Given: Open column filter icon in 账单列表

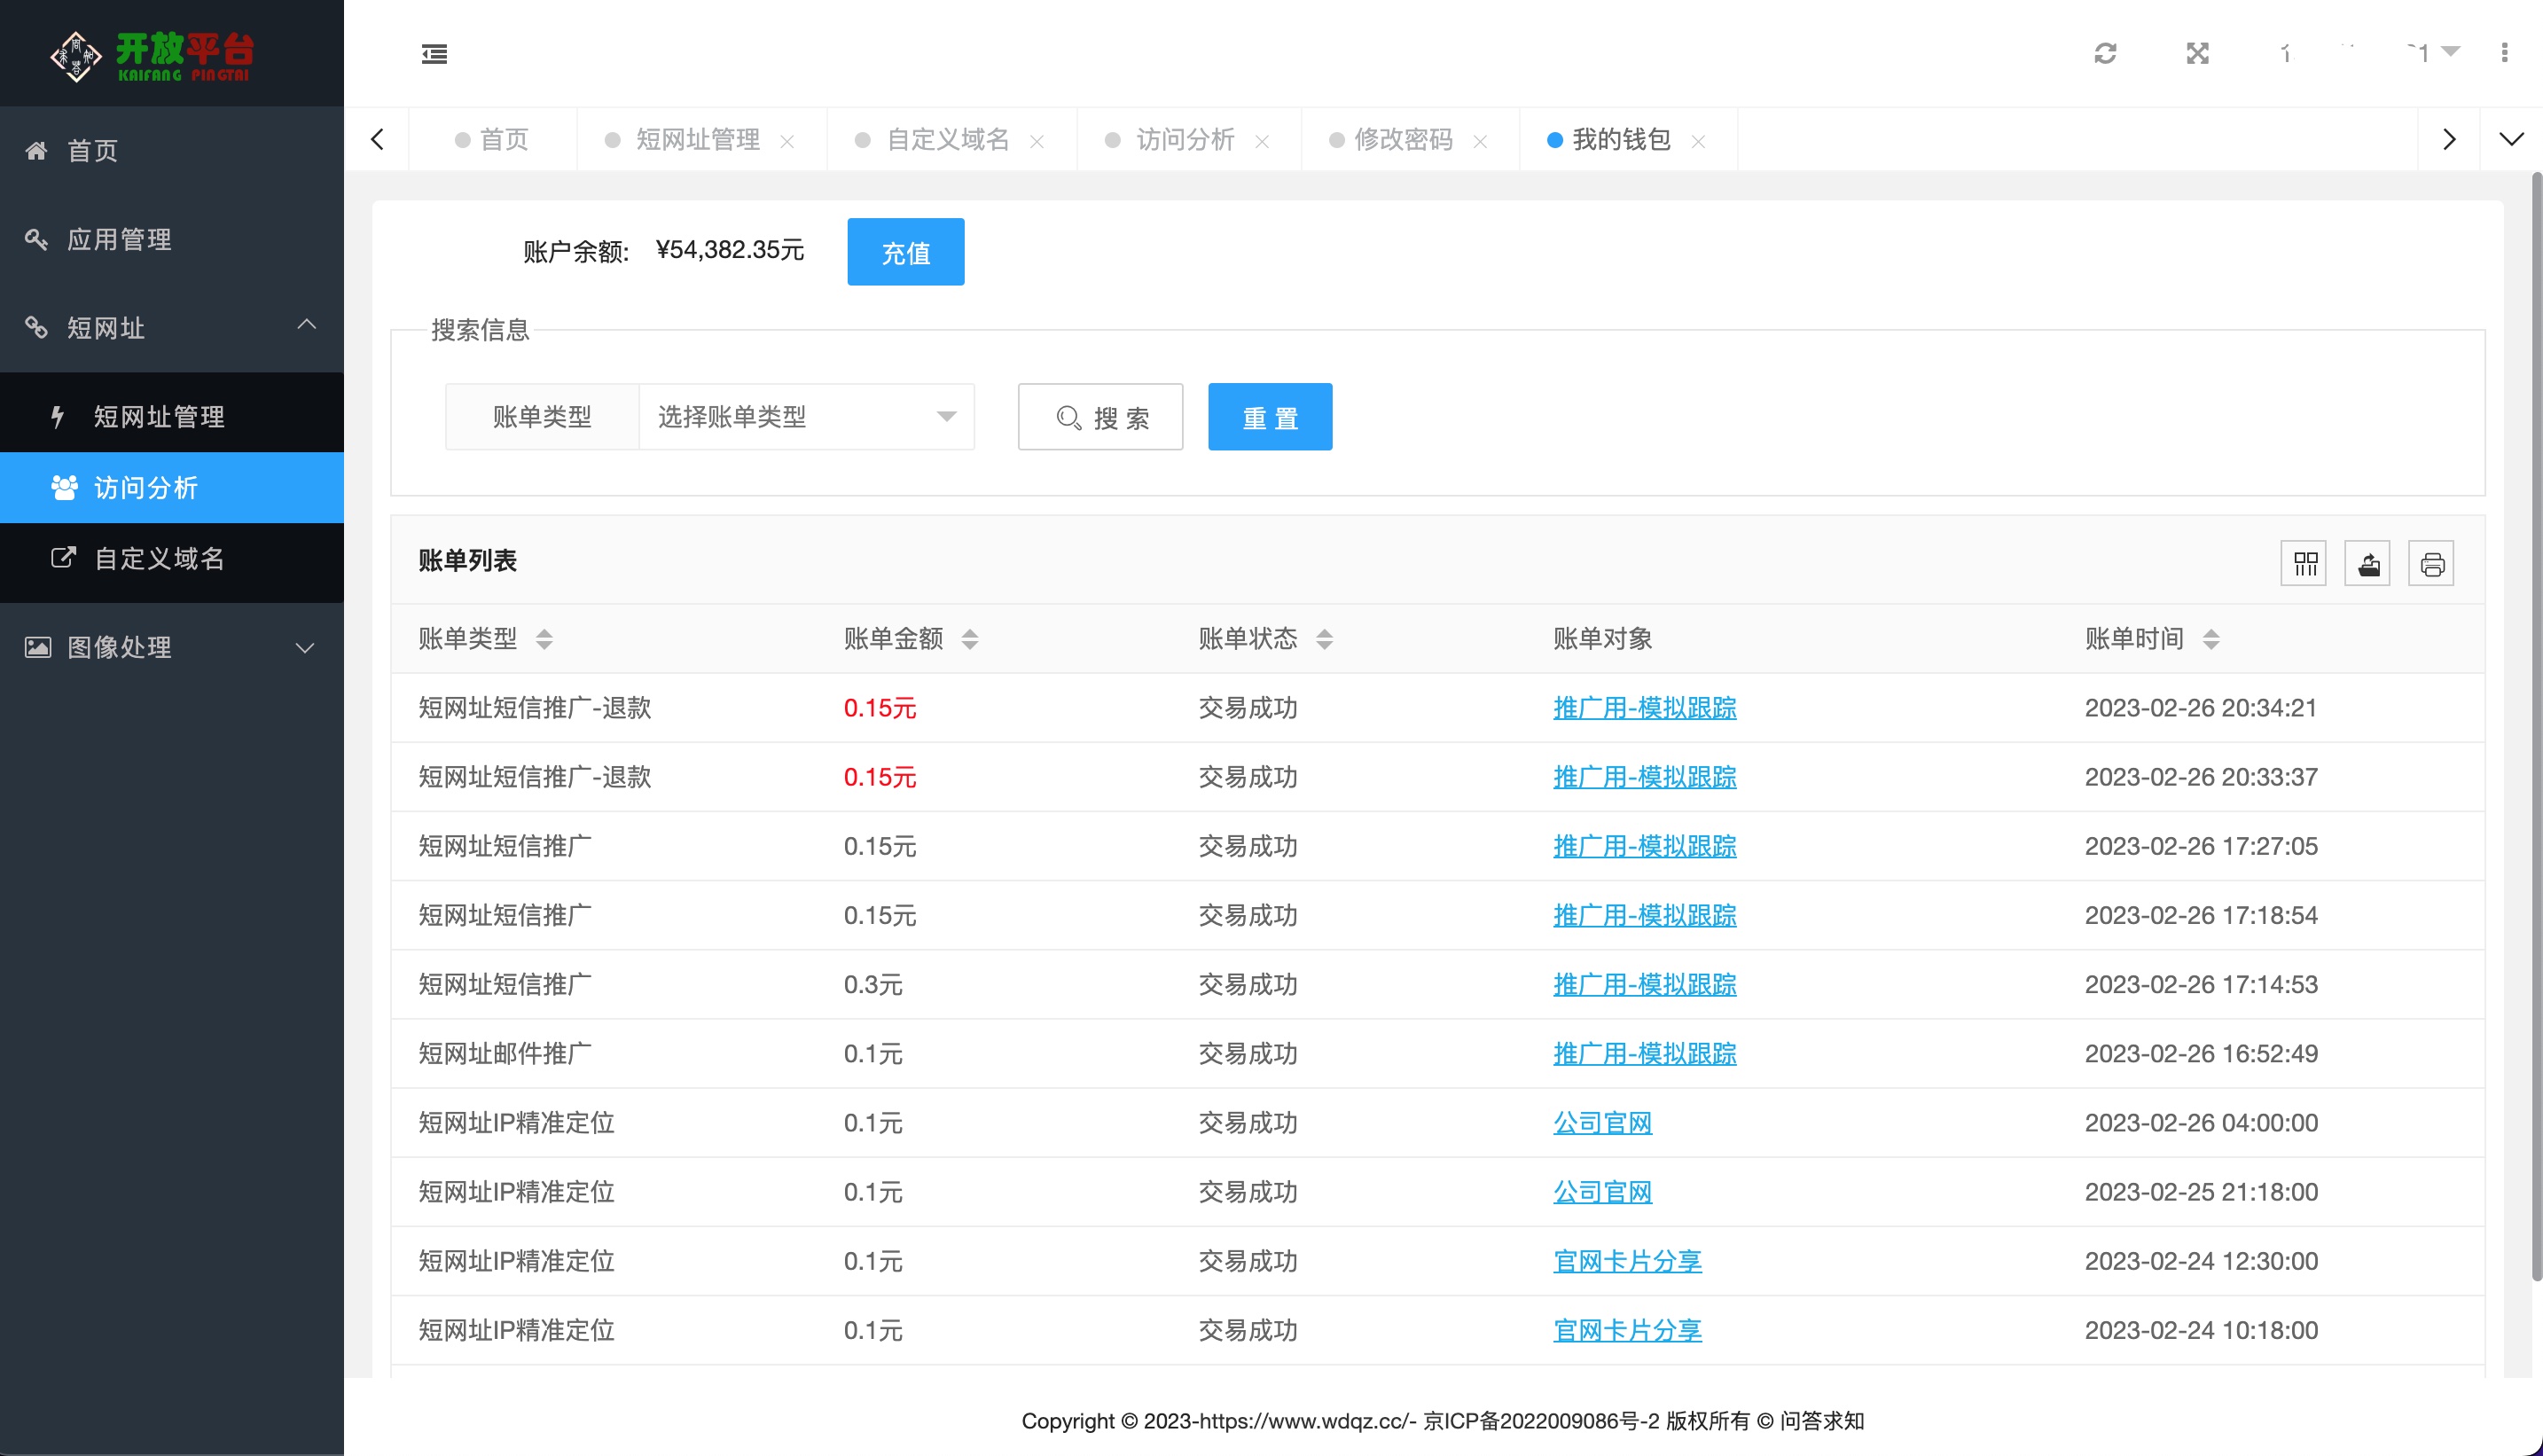Looking at the screenshot, I should (x=2304, y=564).
